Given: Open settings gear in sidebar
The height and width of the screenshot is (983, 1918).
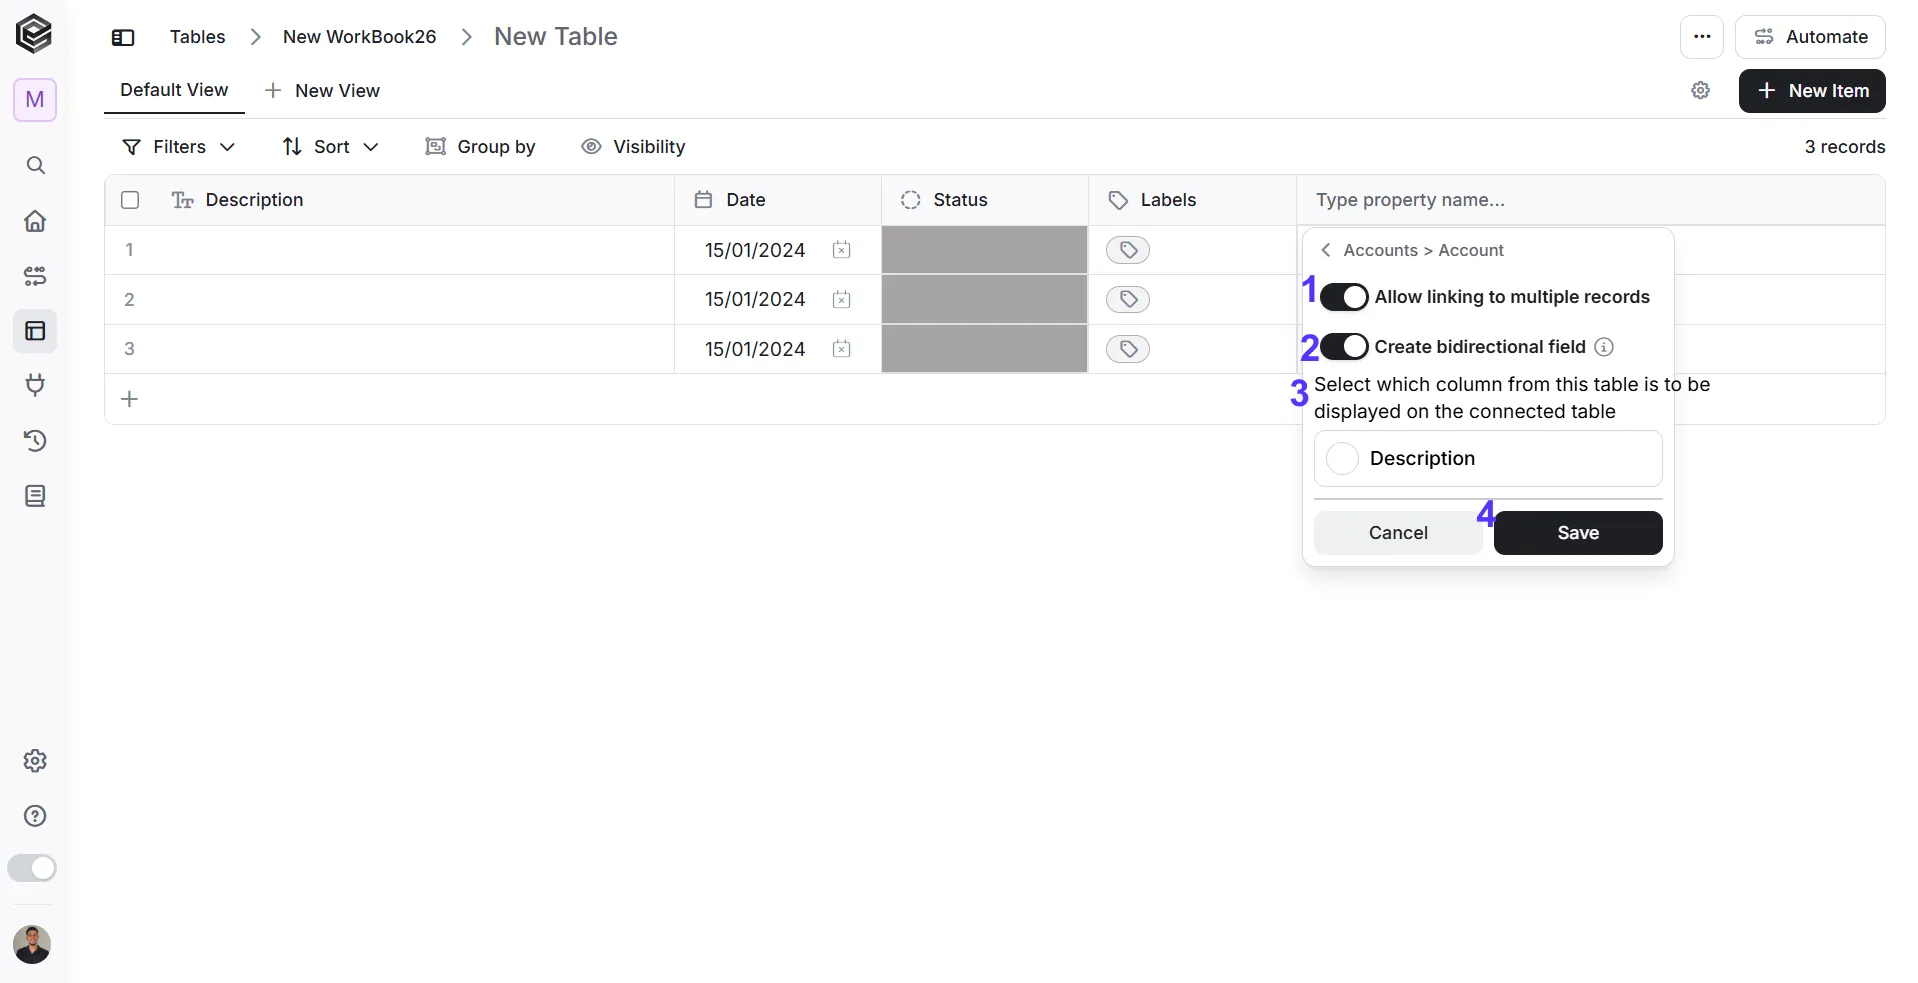Looking at the screenshot, I should tap(35, 761).
